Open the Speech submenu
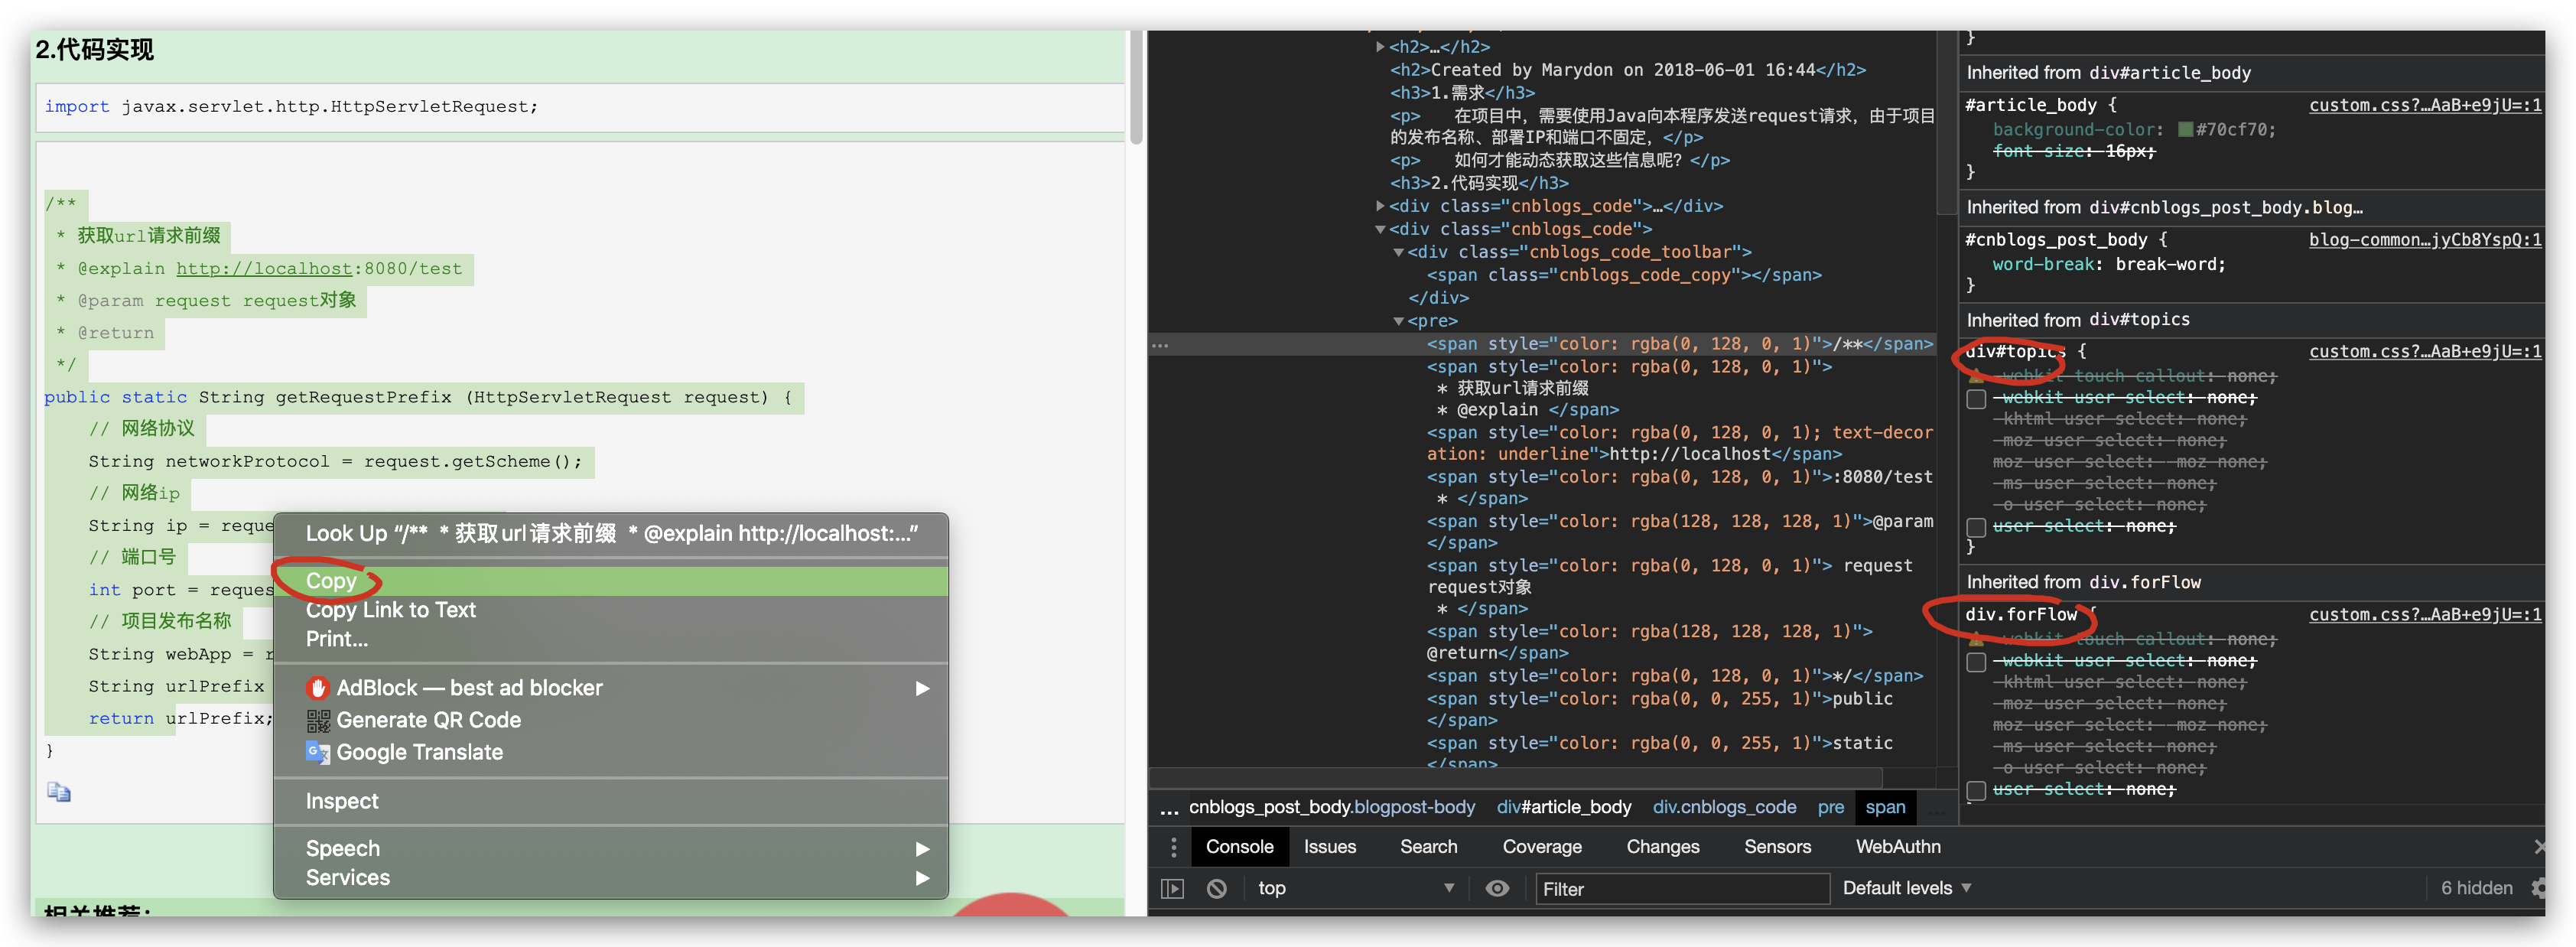 click(x=611, y=848)
